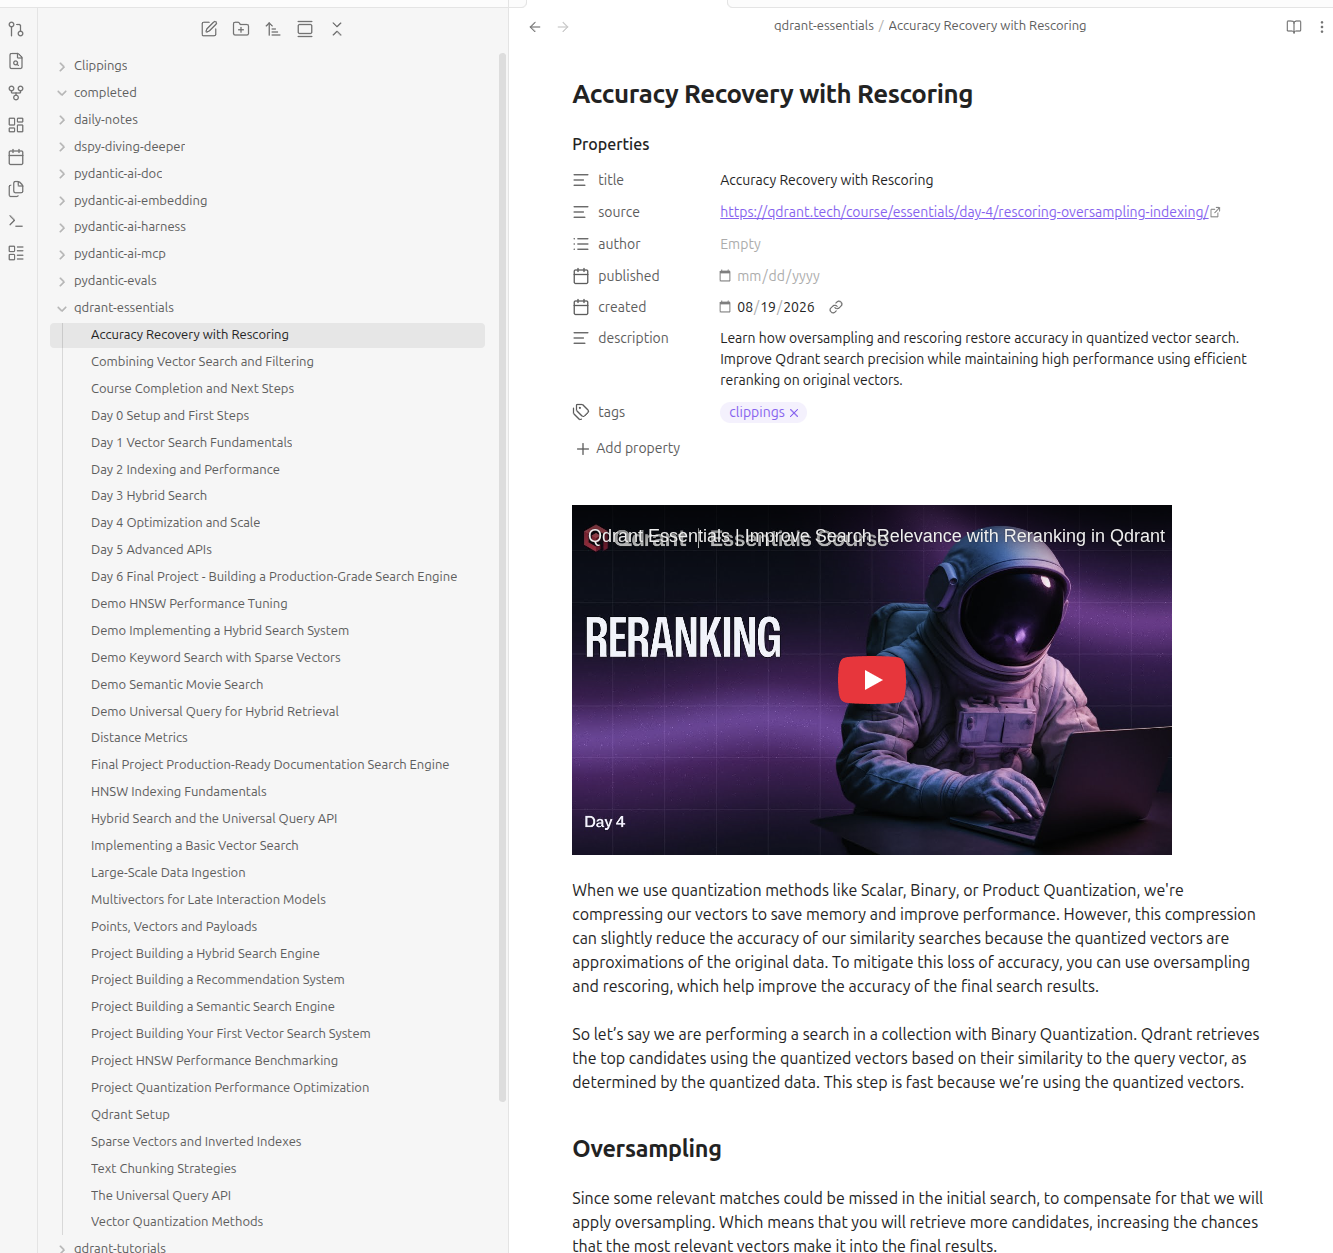
Task: Open note Distance Metrics
Action: 139,738
